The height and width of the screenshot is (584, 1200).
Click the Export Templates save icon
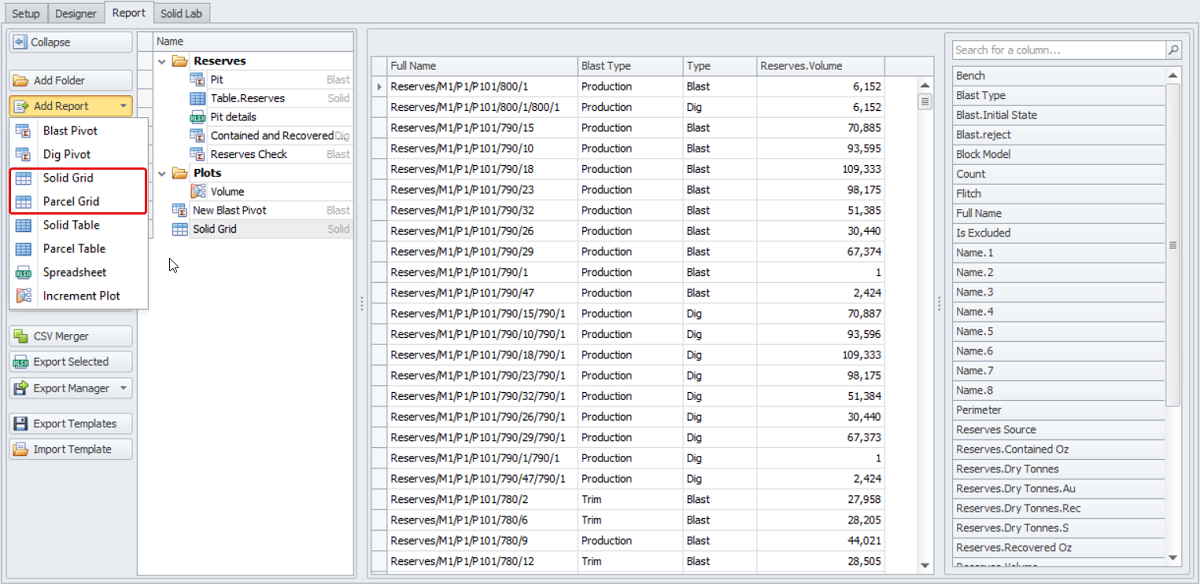coord(21,424)
